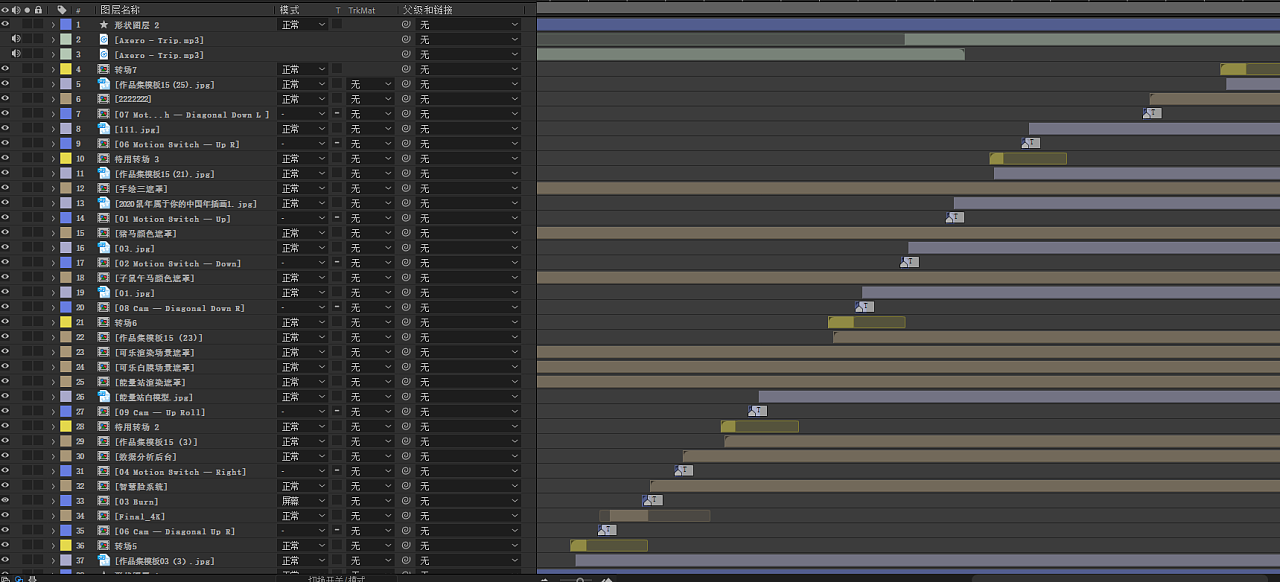Screen dimensions: 1280x582
Task: Click the parent pick whip of 转场7
Action: click(x=406, y=70)
